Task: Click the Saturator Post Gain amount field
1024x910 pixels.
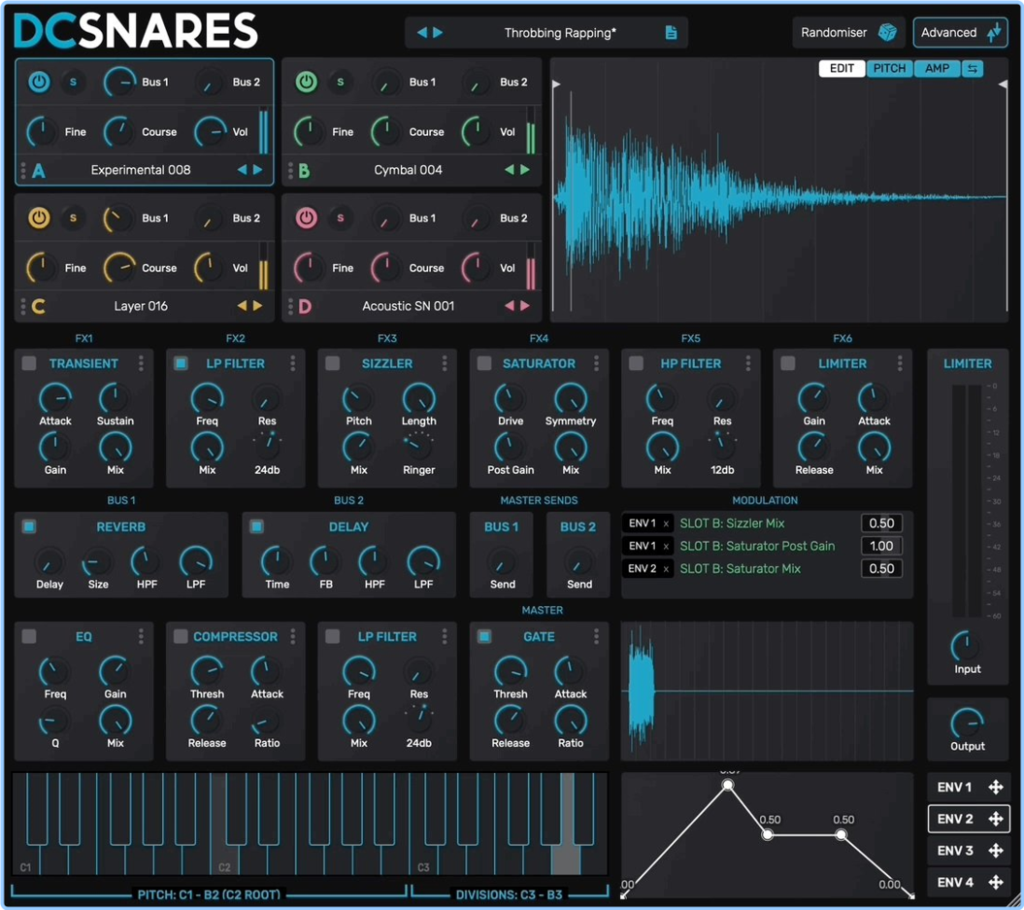Action: click(882, 546)
